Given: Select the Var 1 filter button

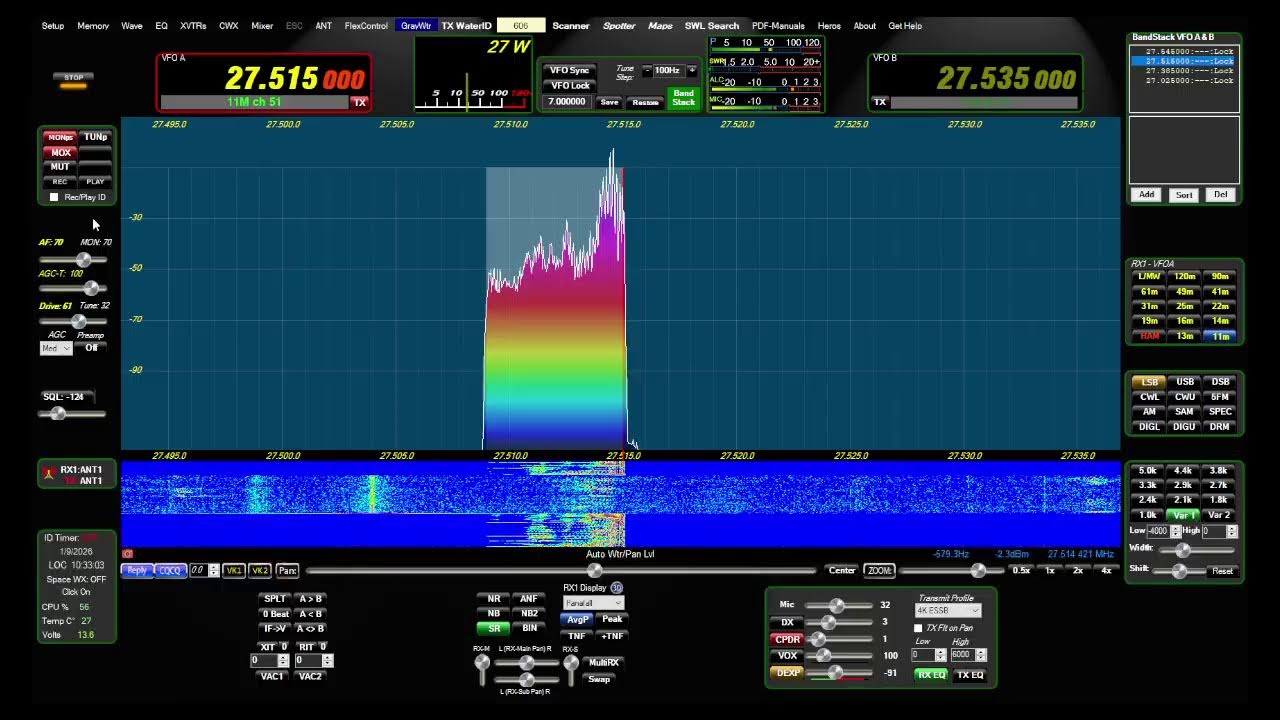Looking at the screenshot, I should click(1184, 515).
